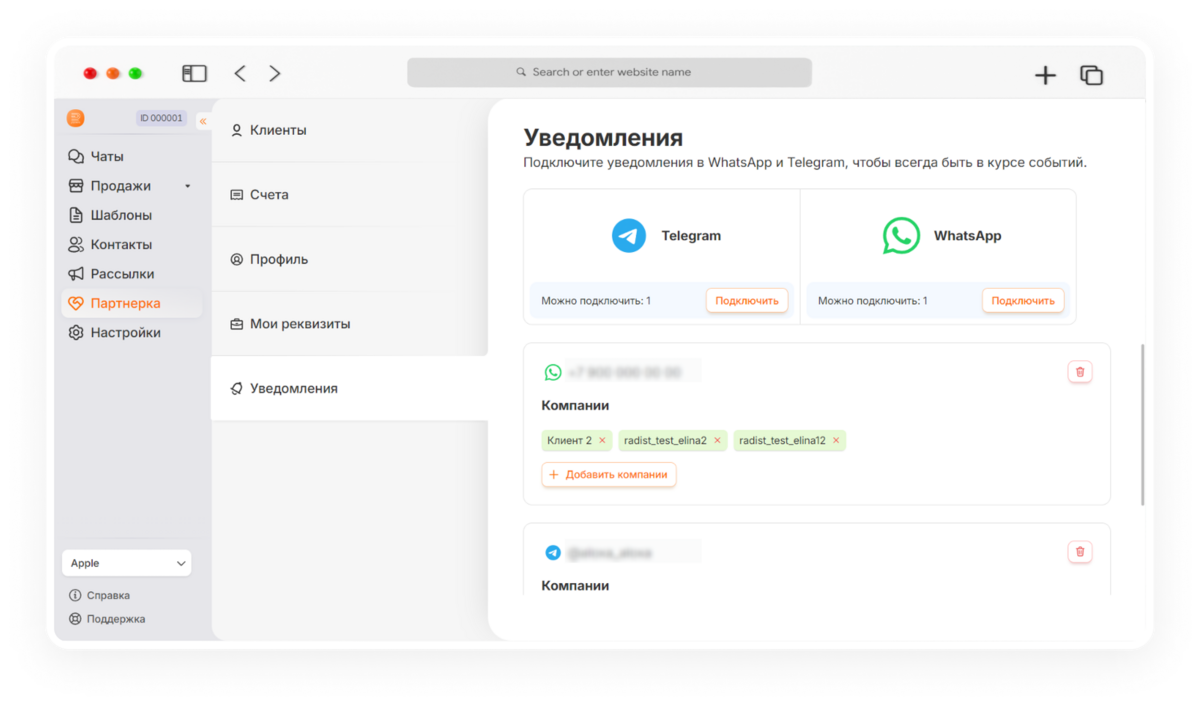Click the small Telegram icon beside username
The image size is (1200, 704).
553,552
